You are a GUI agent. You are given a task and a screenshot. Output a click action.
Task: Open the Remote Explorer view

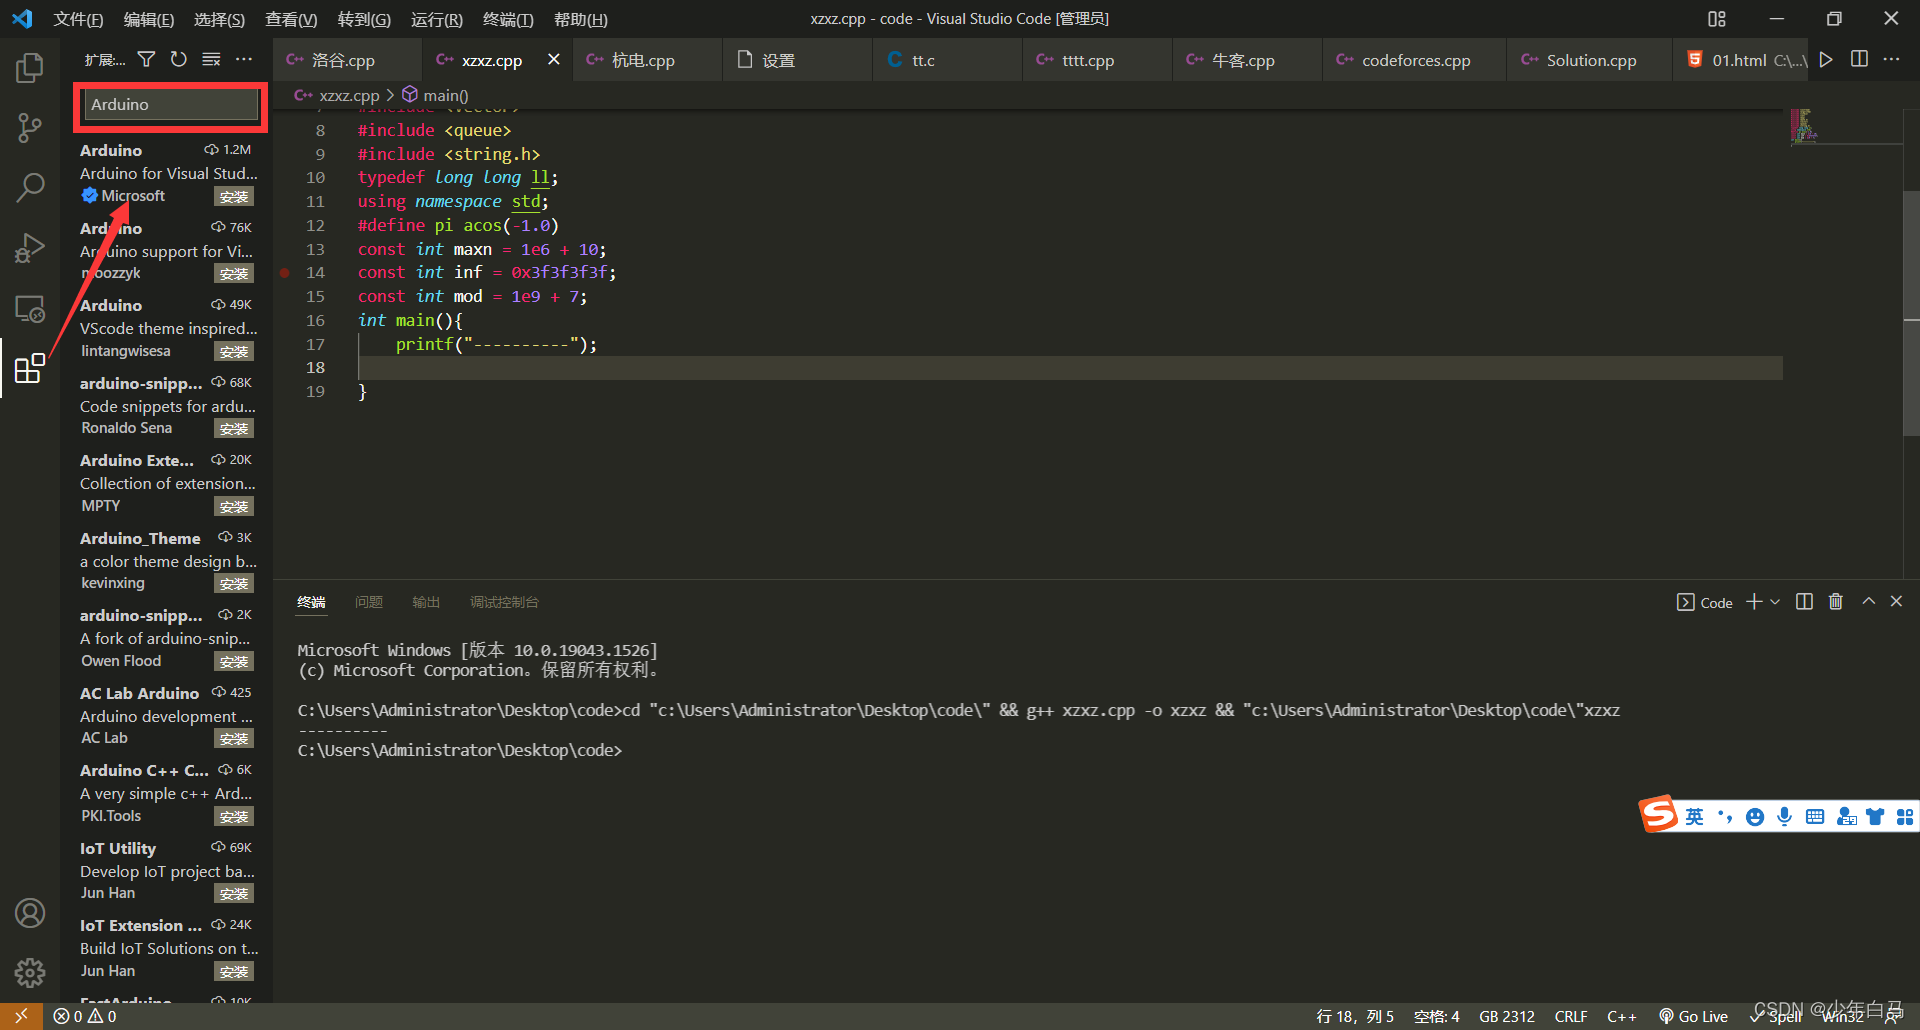[30, 309]
